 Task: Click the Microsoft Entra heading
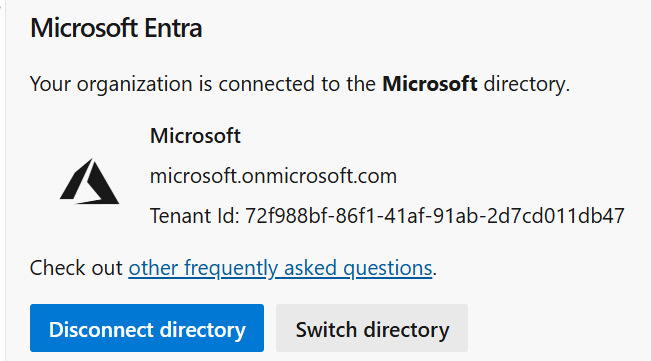pyautogui.click(x=116, y=28)
